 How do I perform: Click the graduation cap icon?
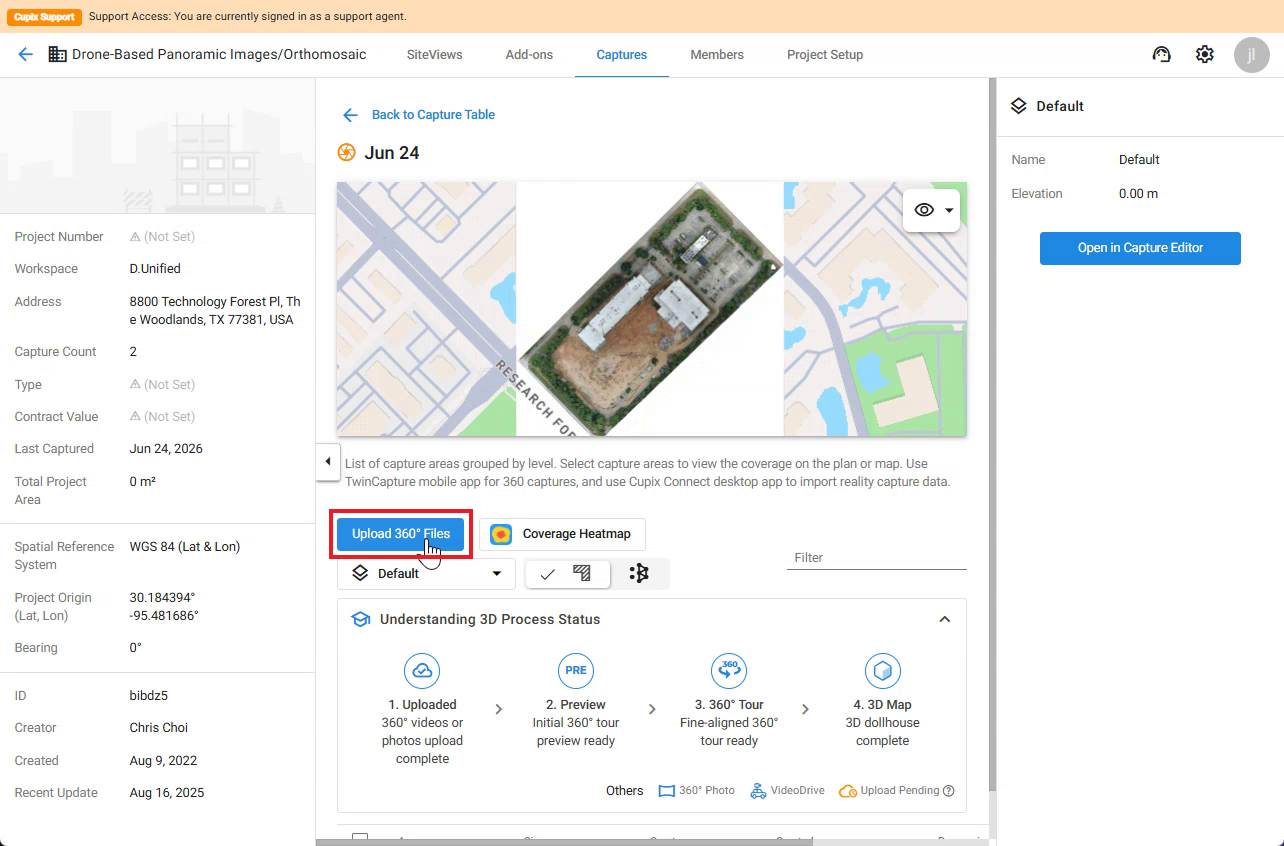(x=360, y=619)
